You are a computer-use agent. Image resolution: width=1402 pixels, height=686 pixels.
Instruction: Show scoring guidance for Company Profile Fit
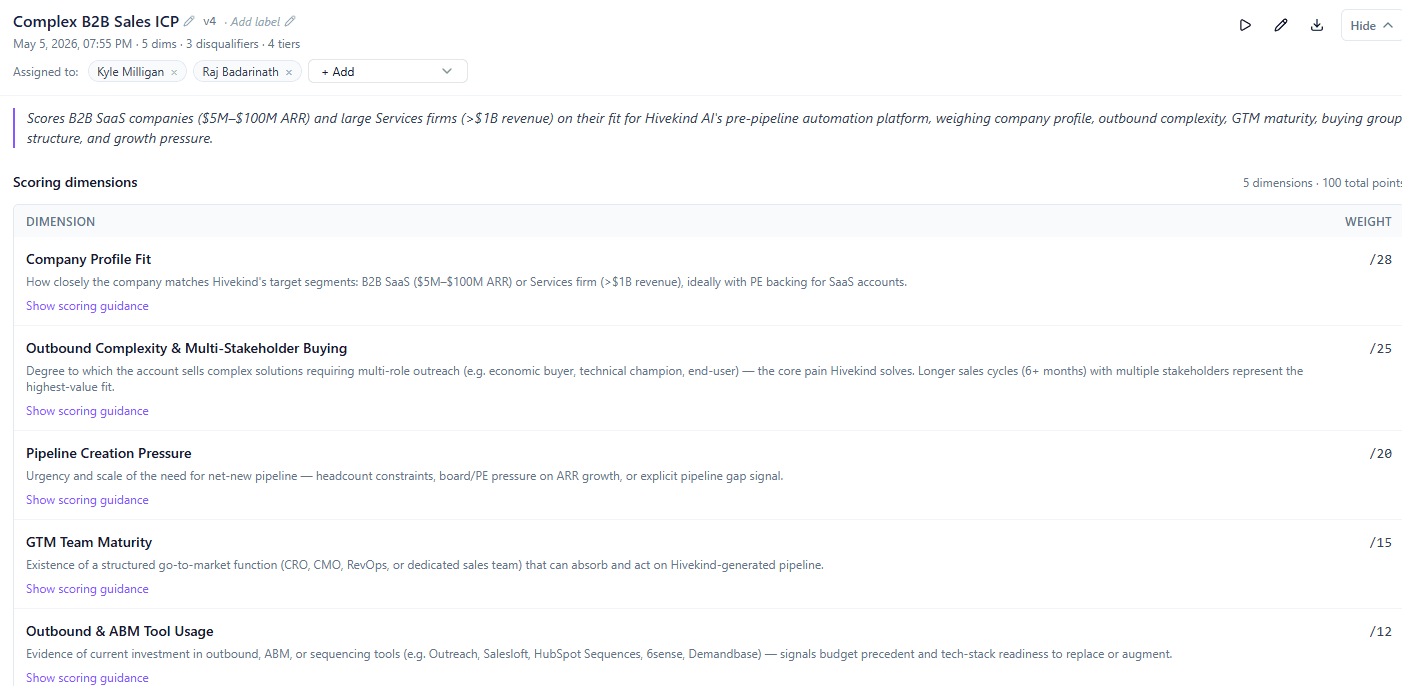(87, 306)
